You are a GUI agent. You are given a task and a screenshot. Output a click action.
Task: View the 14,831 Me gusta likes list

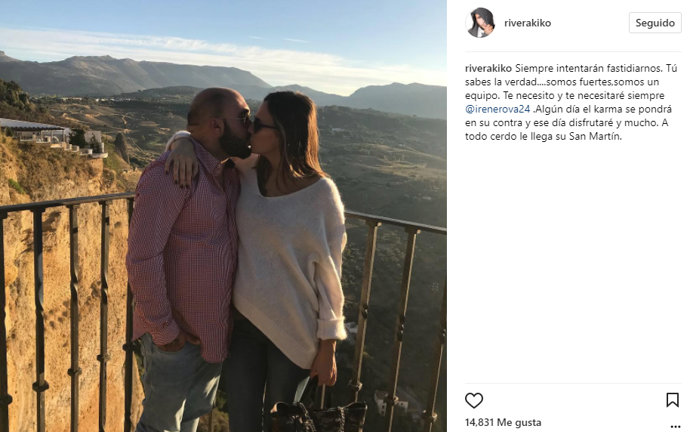(x=503, y=422)
